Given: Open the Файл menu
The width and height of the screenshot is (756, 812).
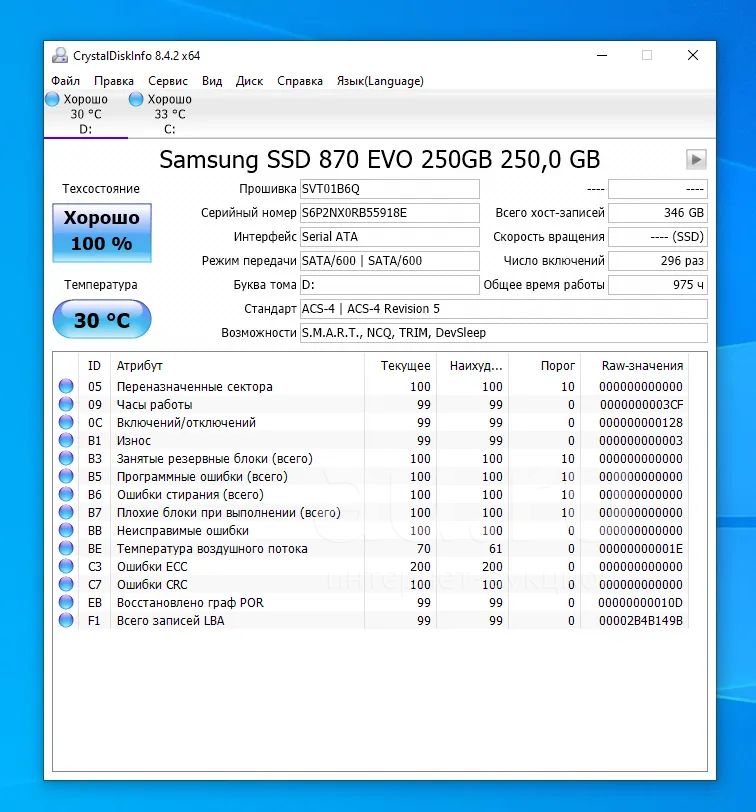Looking at the screenshot, I should pos(65,81).
